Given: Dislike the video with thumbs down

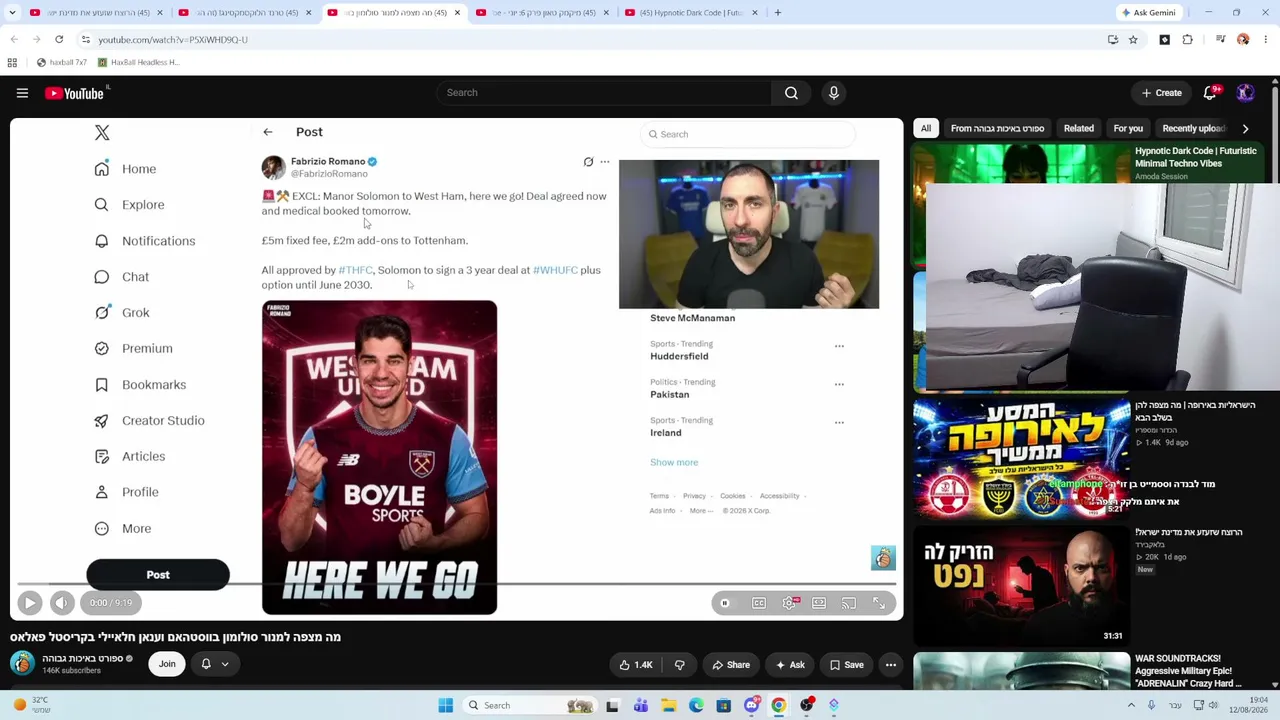Looking at the screenshot, I should tap(679, 665).
